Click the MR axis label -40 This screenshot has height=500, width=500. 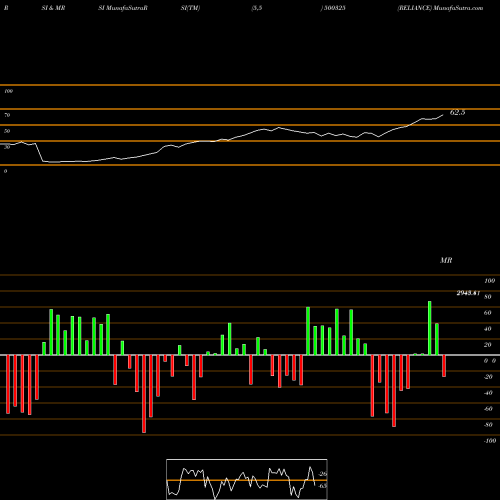click(488, 393)
